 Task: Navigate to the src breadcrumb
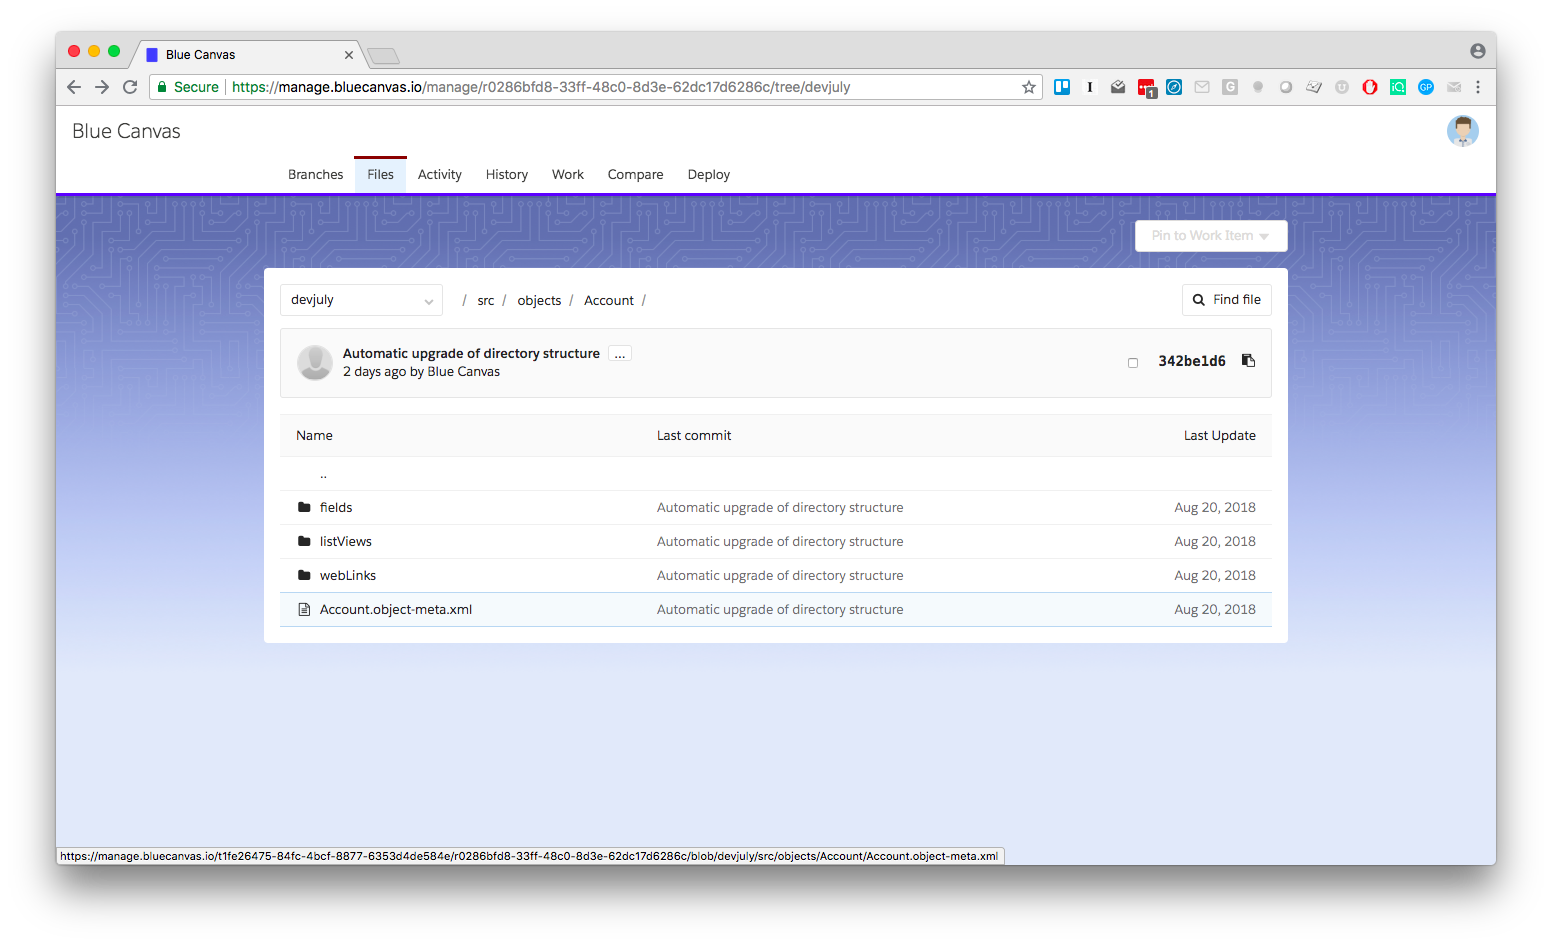(x=486, y=301)
